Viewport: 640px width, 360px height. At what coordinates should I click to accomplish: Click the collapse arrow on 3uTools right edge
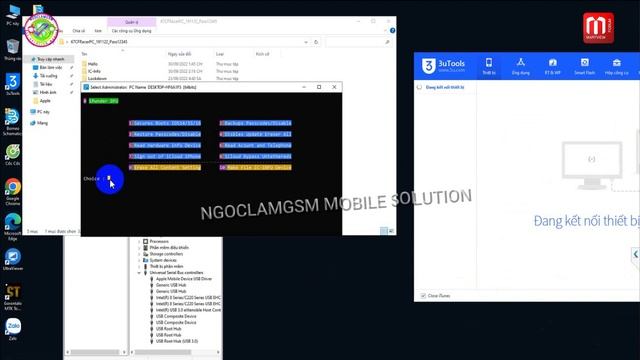point(636,254)
